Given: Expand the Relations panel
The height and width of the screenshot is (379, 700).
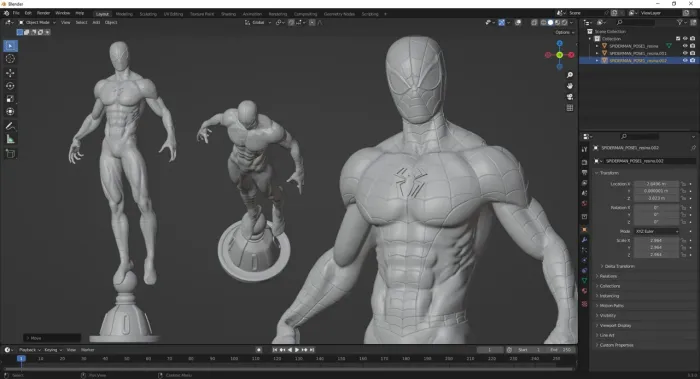Looking at the screenshot, I should click(608, 276).
